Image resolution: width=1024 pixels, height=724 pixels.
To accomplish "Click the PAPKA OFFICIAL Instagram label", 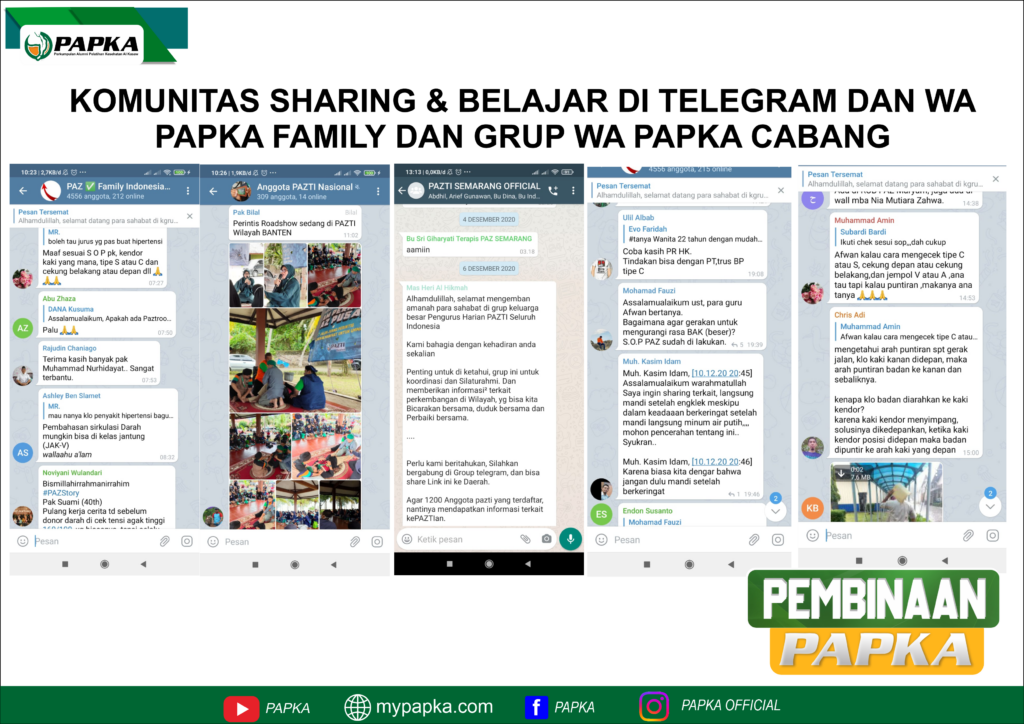I will [x=731, y=705].
